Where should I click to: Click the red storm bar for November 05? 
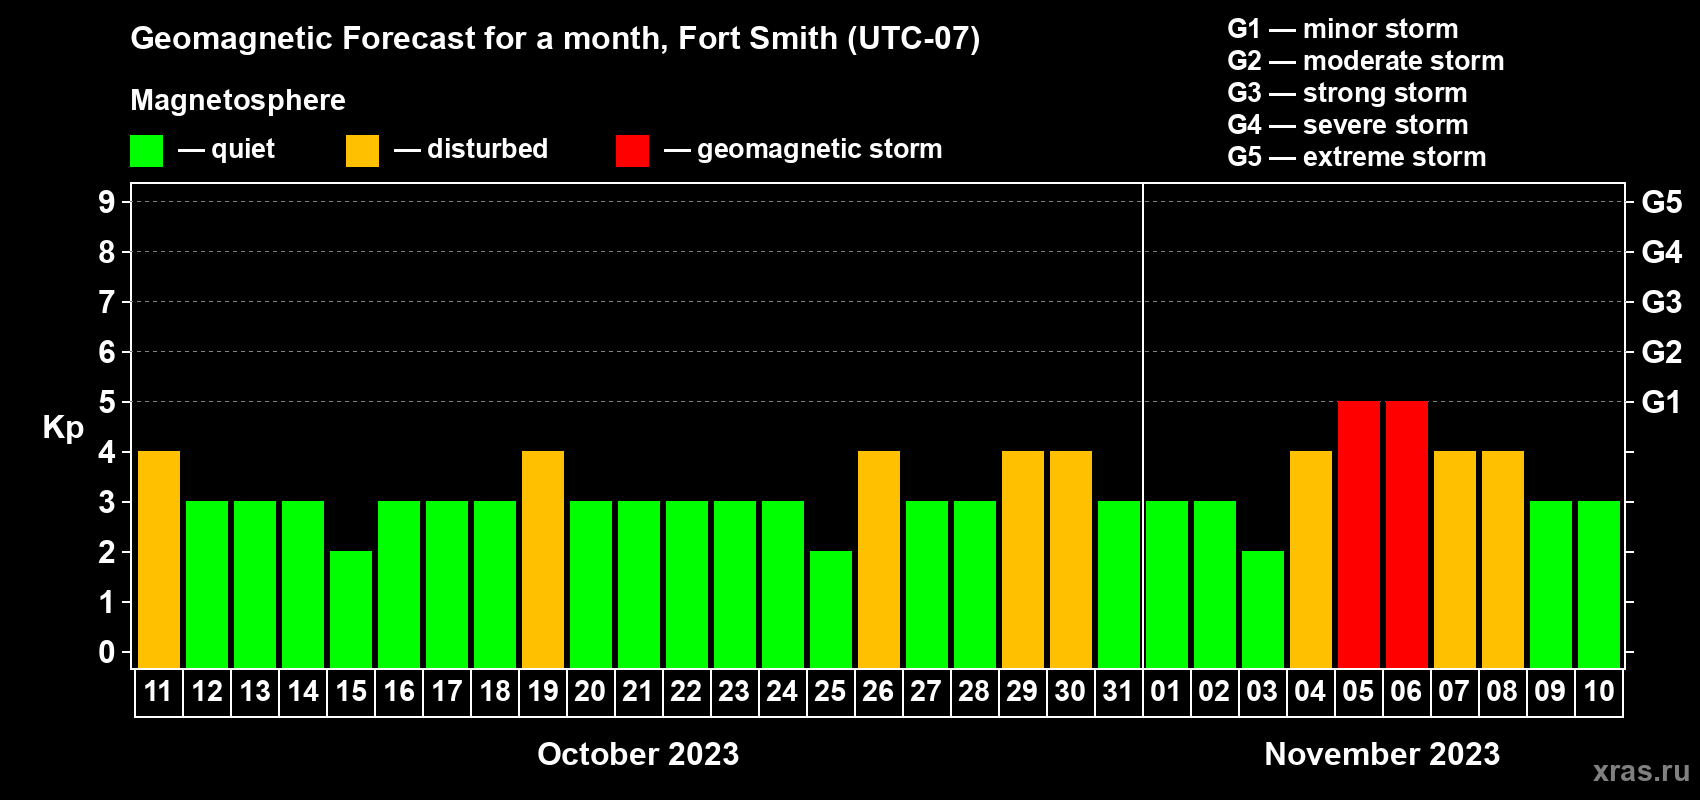[1359, 534]
